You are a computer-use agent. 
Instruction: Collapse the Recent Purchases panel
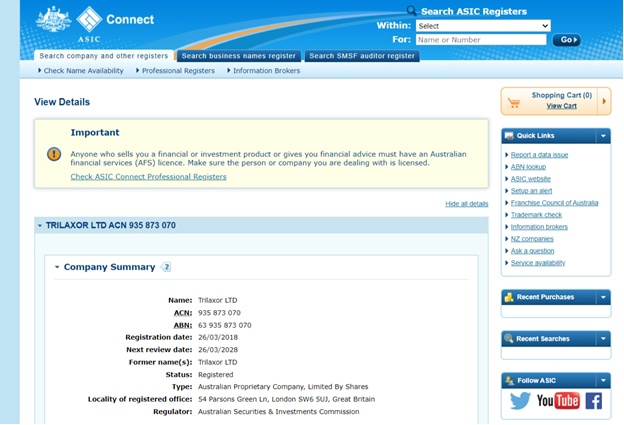tap(603, 297)
